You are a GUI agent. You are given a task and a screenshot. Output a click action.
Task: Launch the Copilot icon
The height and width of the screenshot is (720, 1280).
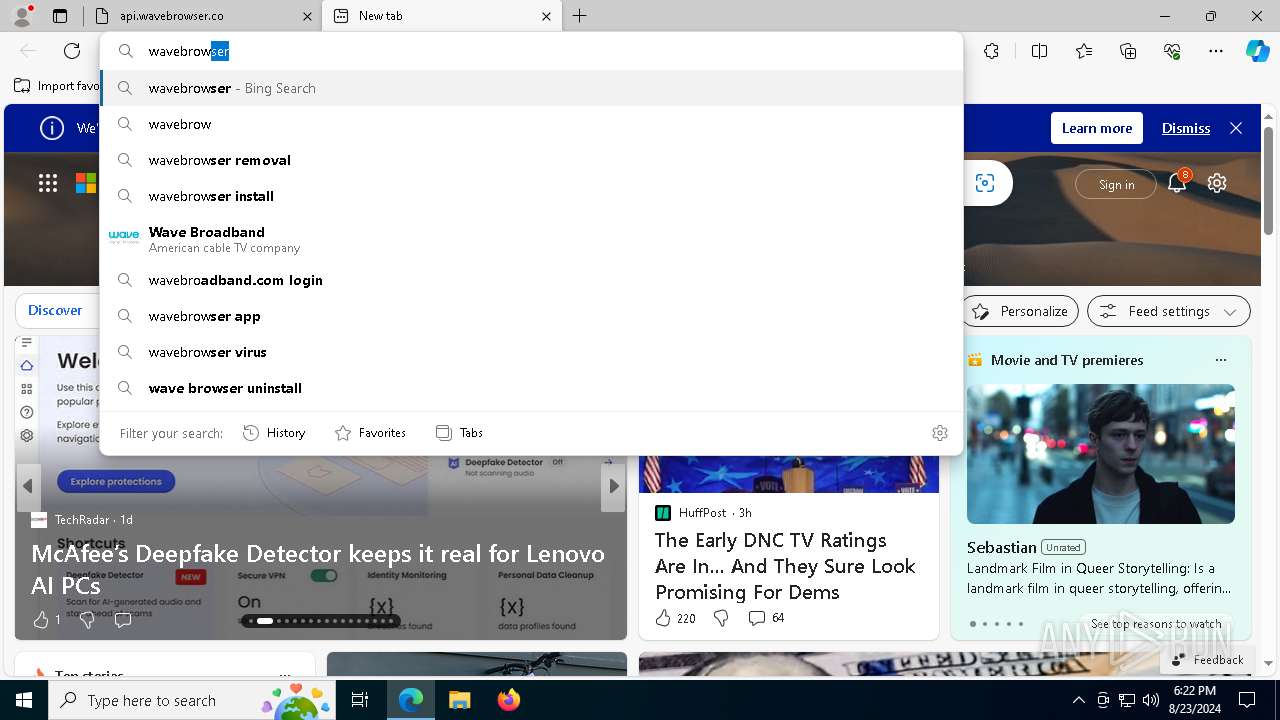[1257, 51]
